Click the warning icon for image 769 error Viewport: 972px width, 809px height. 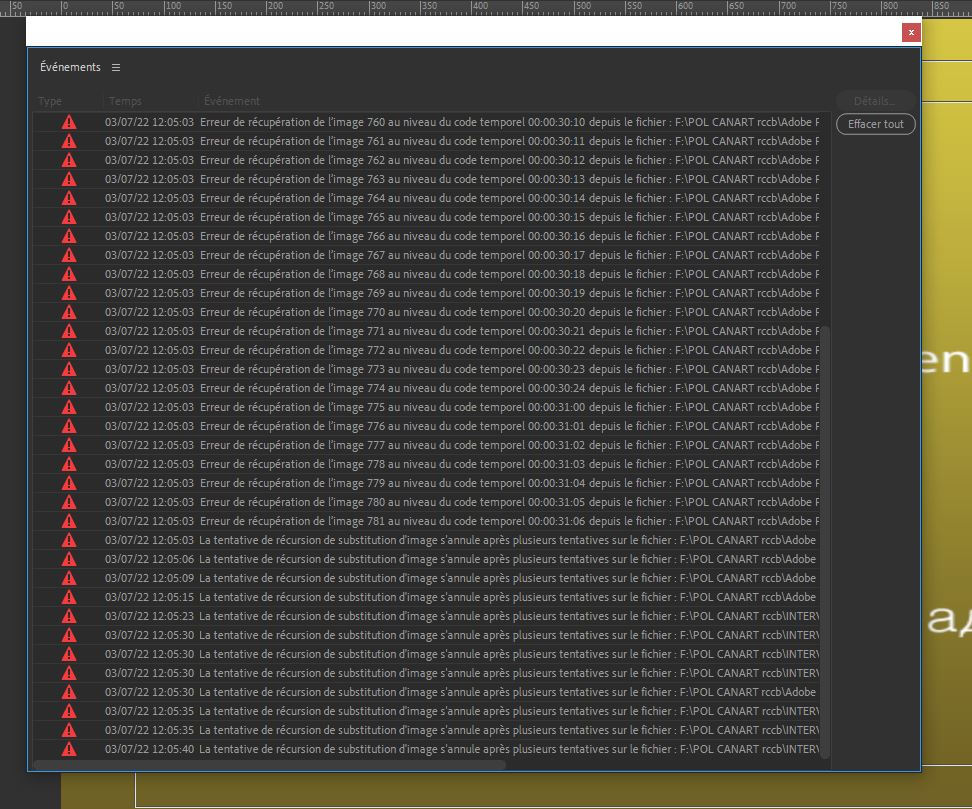69,293
